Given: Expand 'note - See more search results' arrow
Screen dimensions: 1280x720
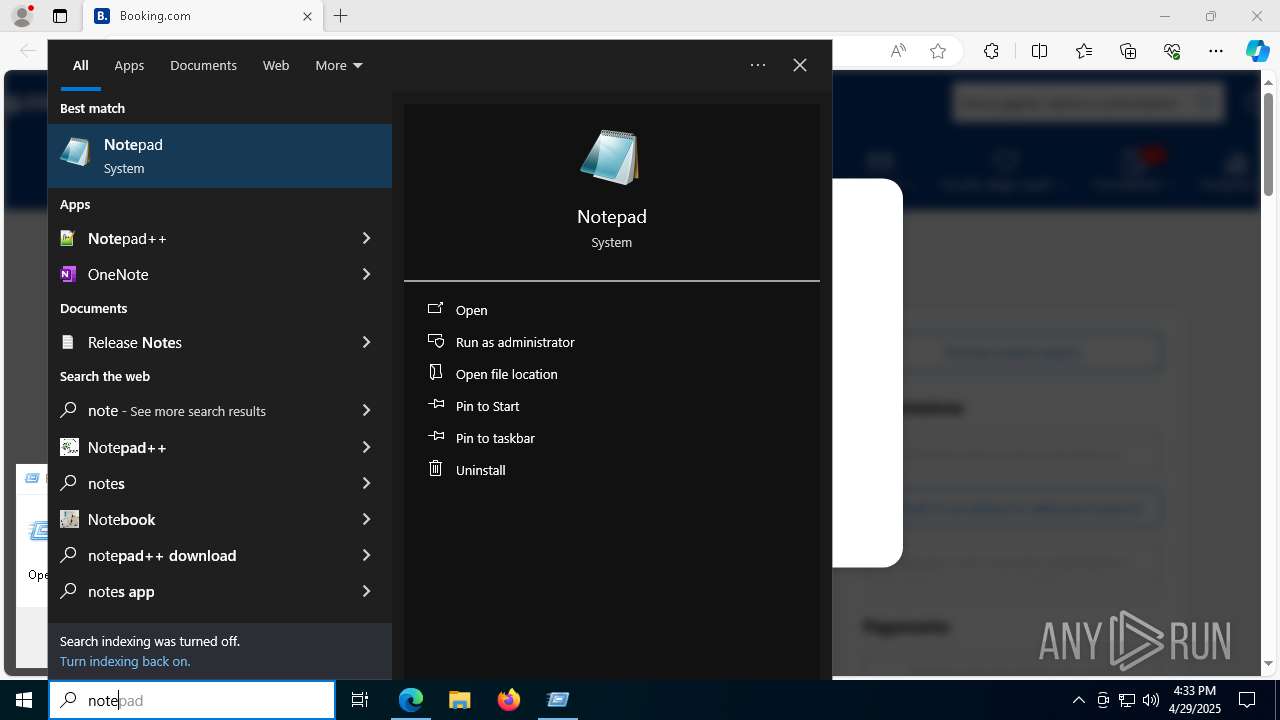Looking at the screenshot, I should click(x=366, y=410).
